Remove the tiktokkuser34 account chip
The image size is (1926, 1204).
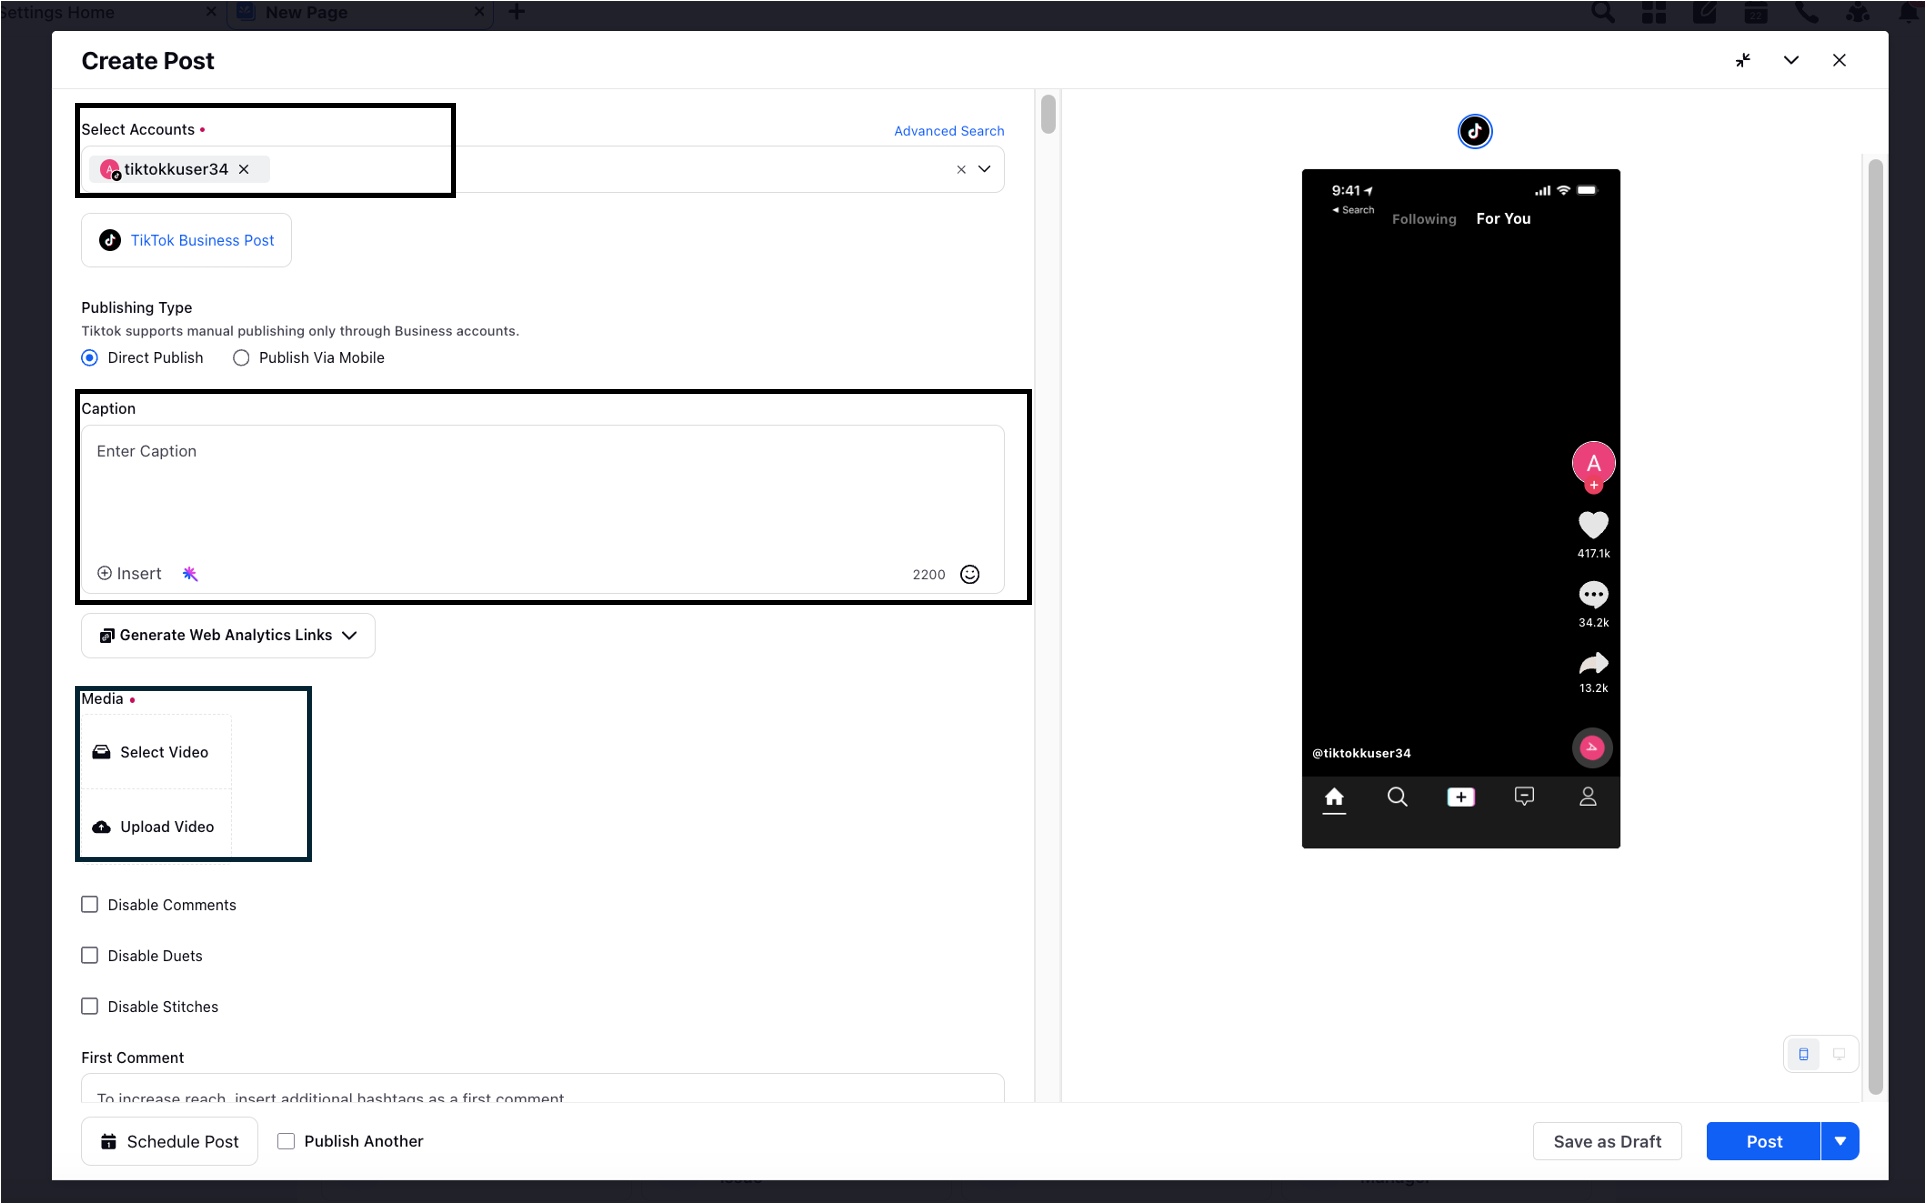(244, 169)
